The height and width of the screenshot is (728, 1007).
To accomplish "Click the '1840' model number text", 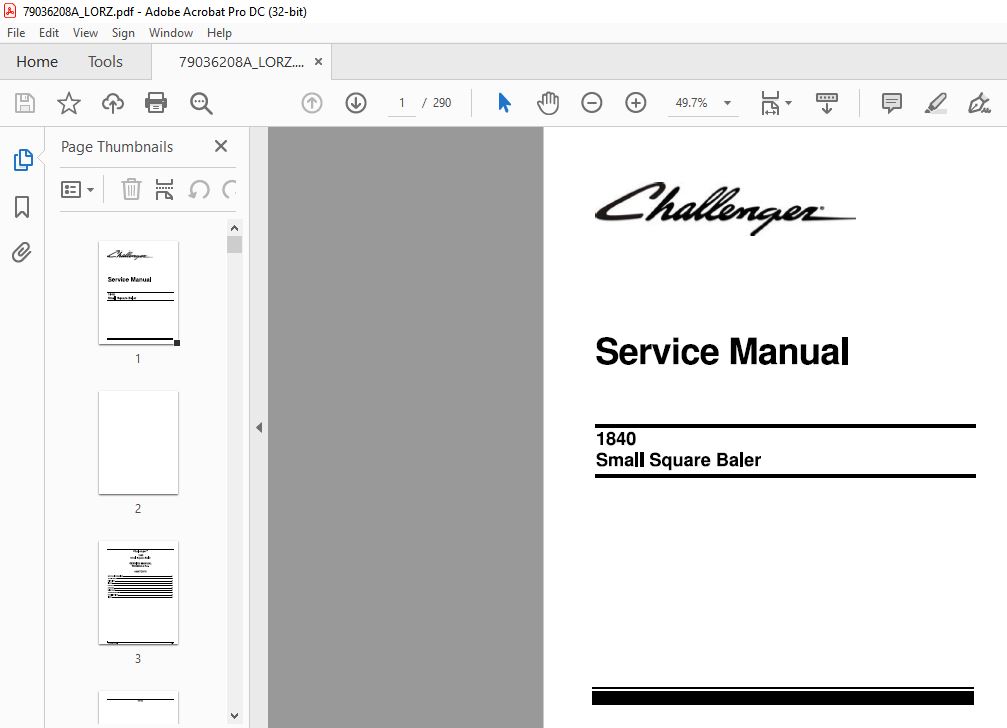I will pyautogui.click(x=616, y=438).
